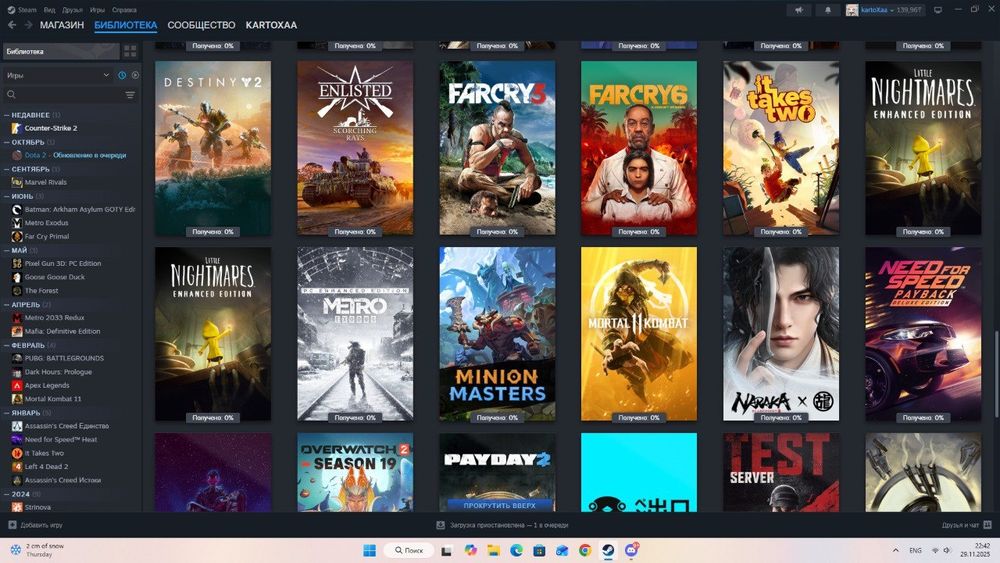1000x563 pixels.
Task: Switch to the СООБЩЕСТВО tab
Action: tap(201, 25)
